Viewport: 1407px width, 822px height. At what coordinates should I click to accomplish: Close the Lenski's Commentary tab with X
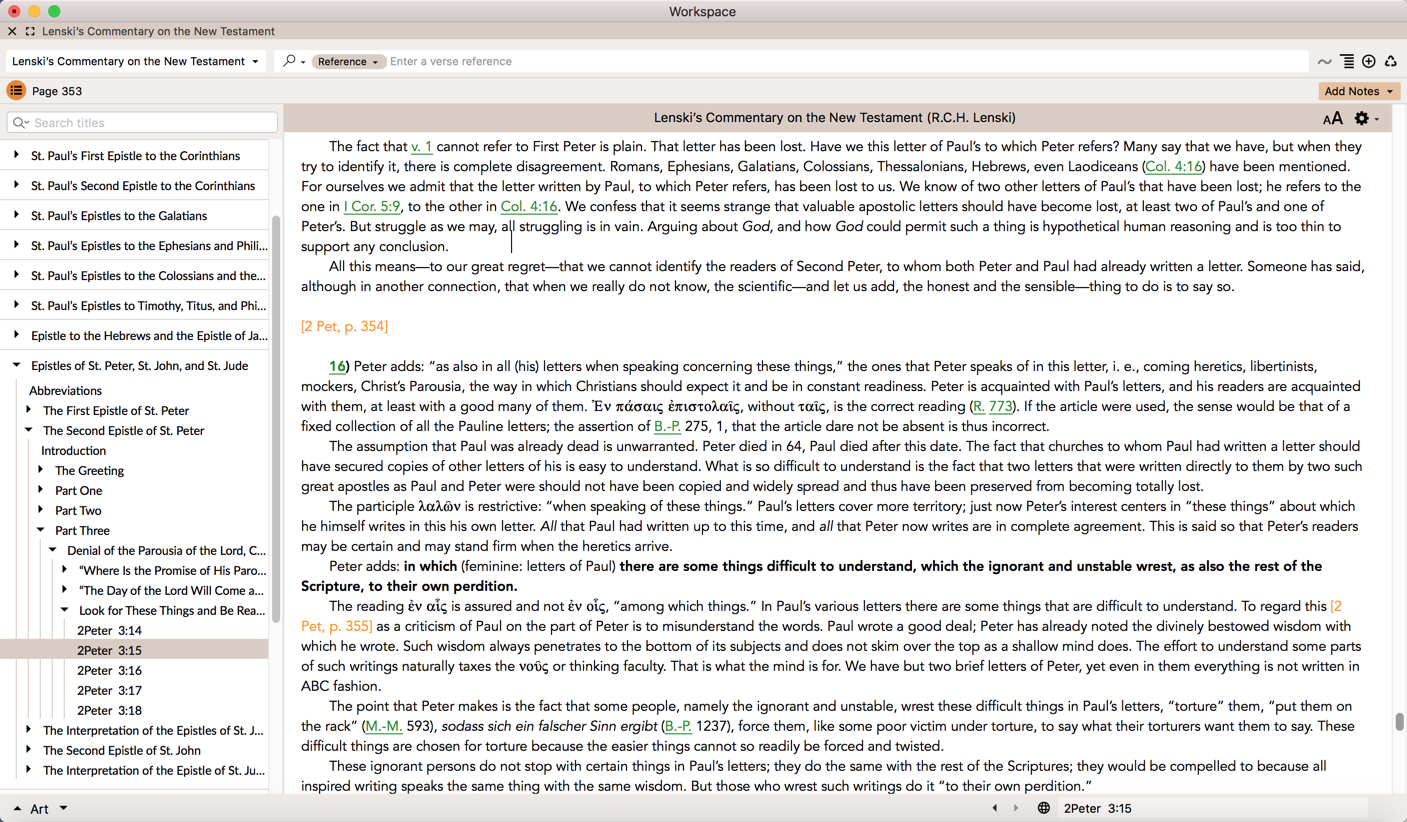click(12, 31)
